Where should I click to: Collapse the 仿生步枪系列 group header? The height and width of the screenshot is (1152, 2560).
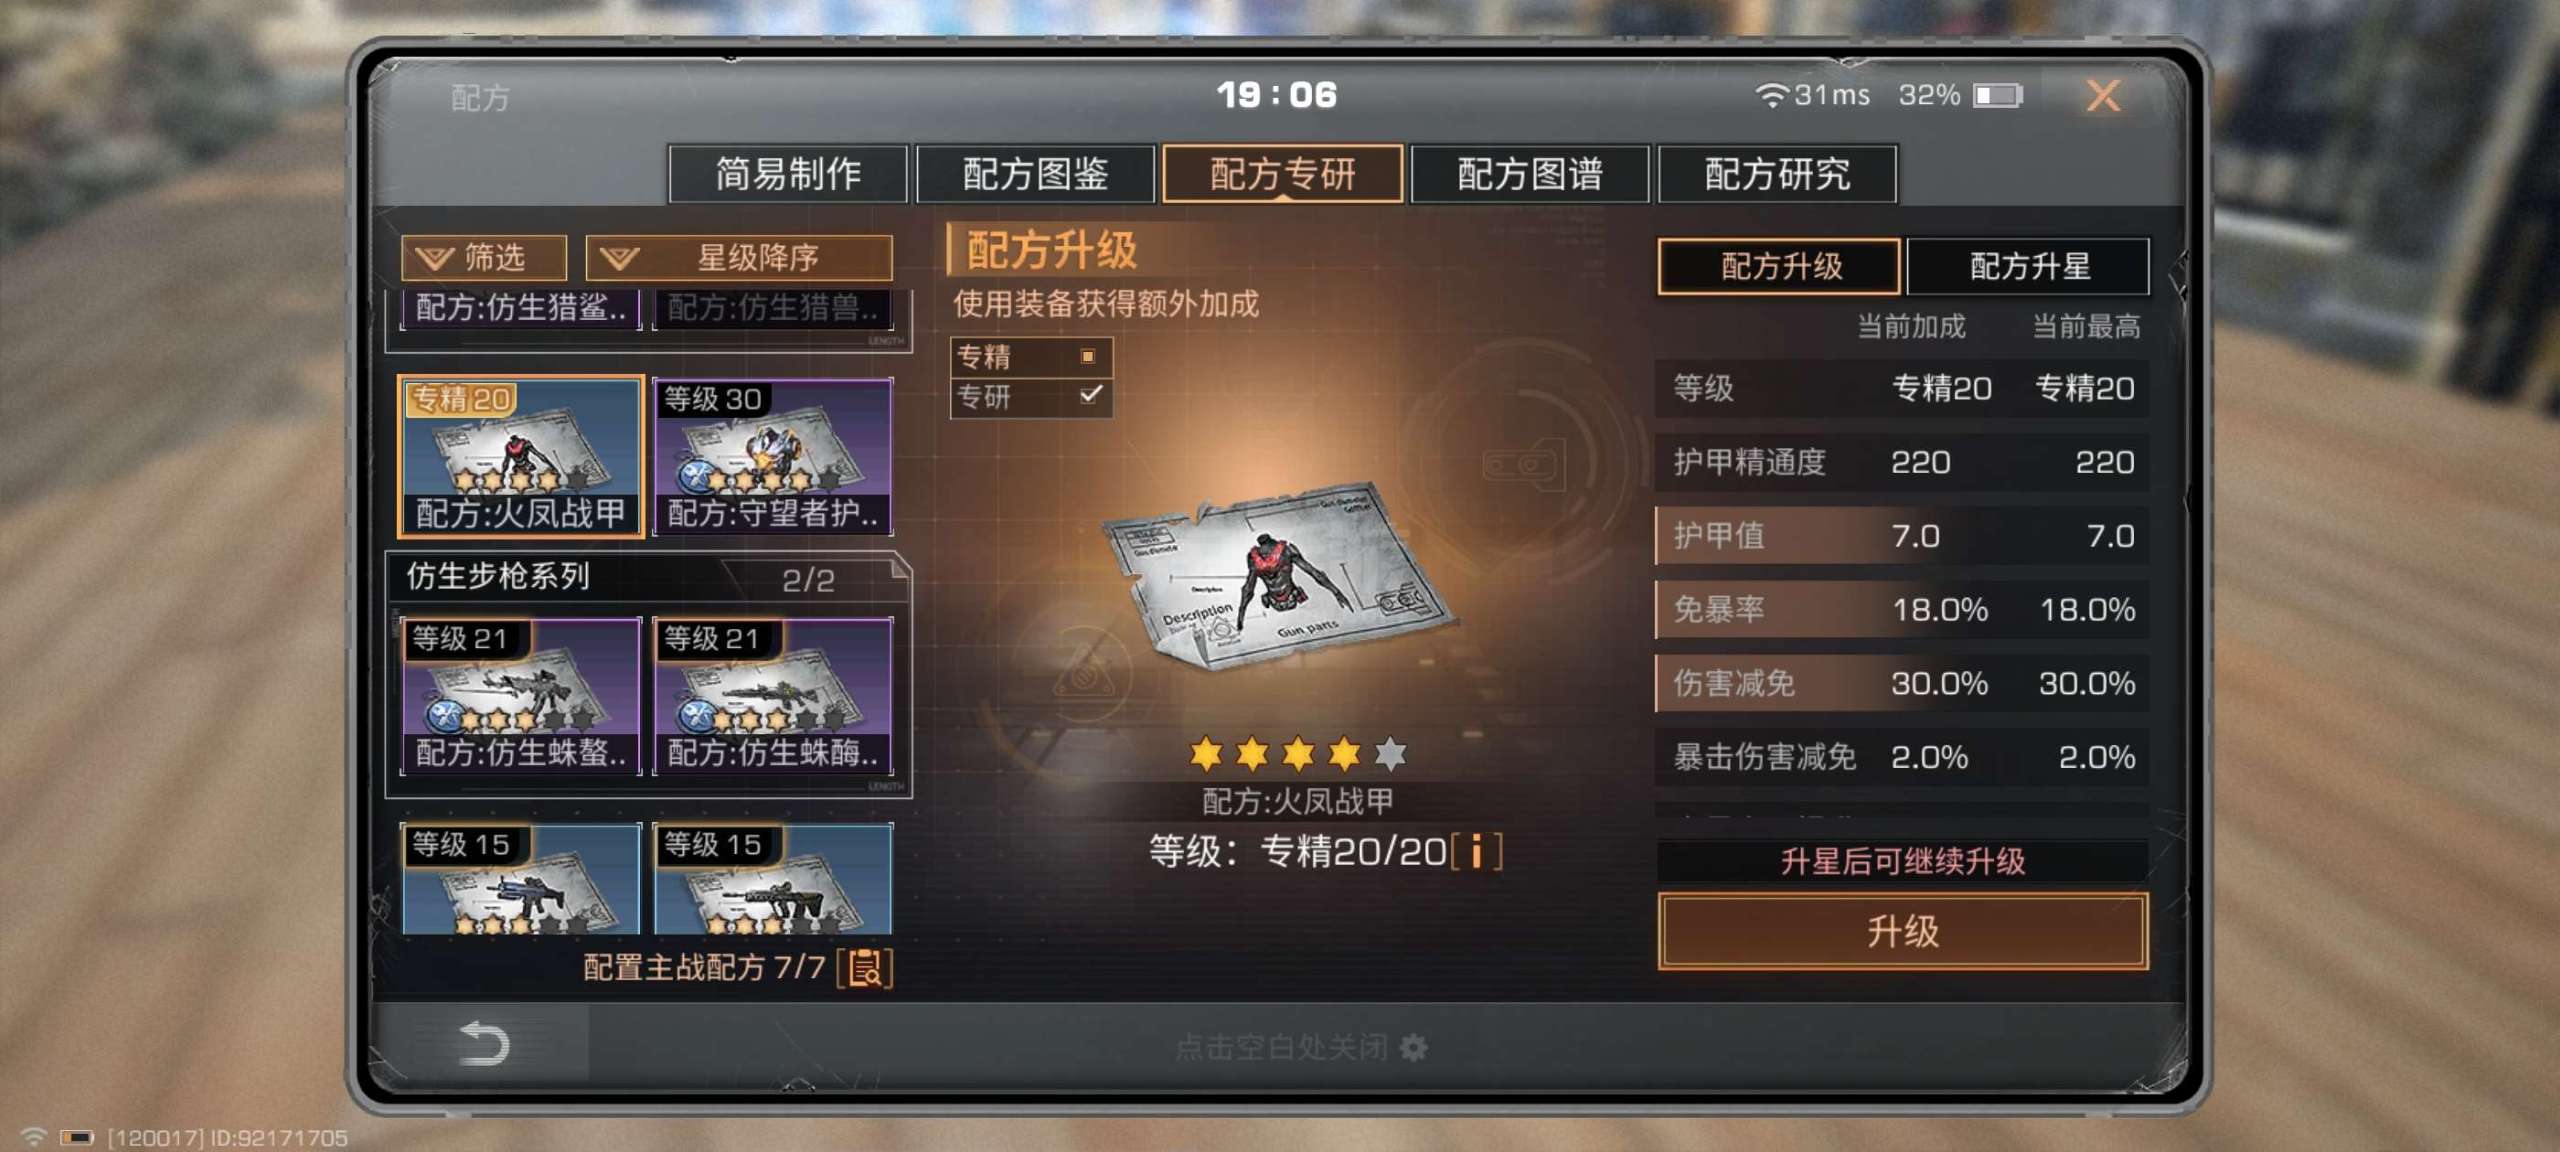(648, 577)
